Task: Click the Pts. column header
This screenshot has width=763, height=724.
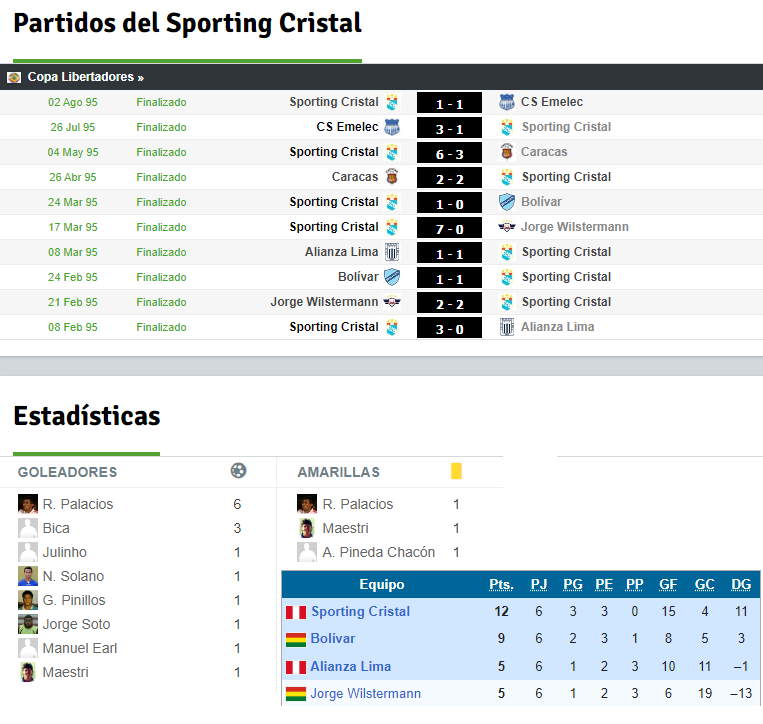Action: pyautogui.click(x=501, y=584)
